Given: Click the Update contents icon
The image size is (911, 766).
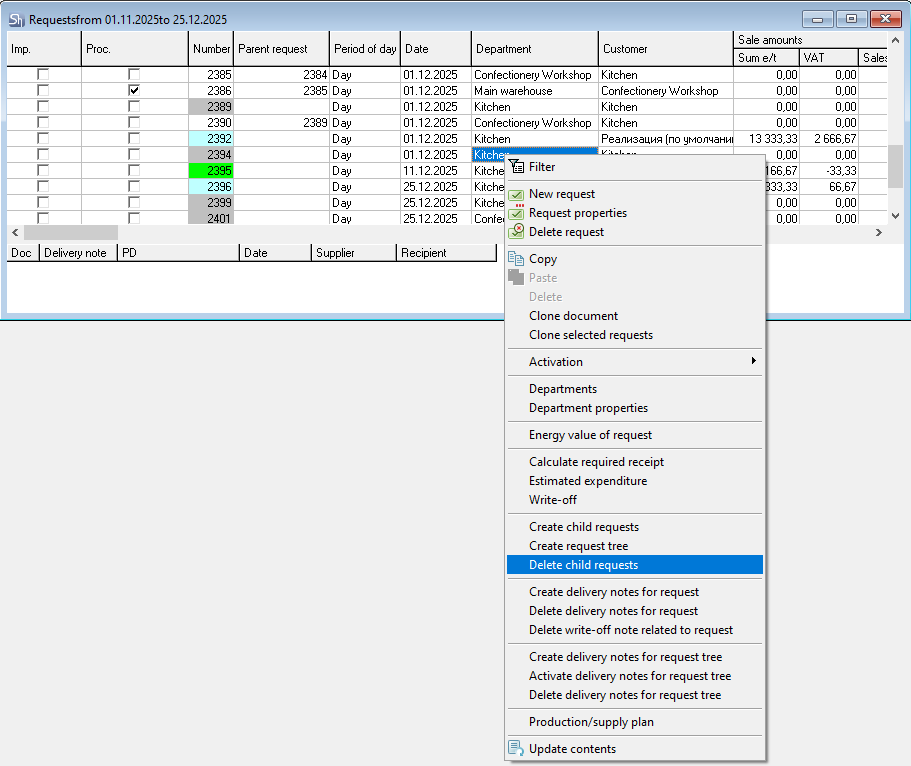Looking at the screenshot, I should coord(516,749).
